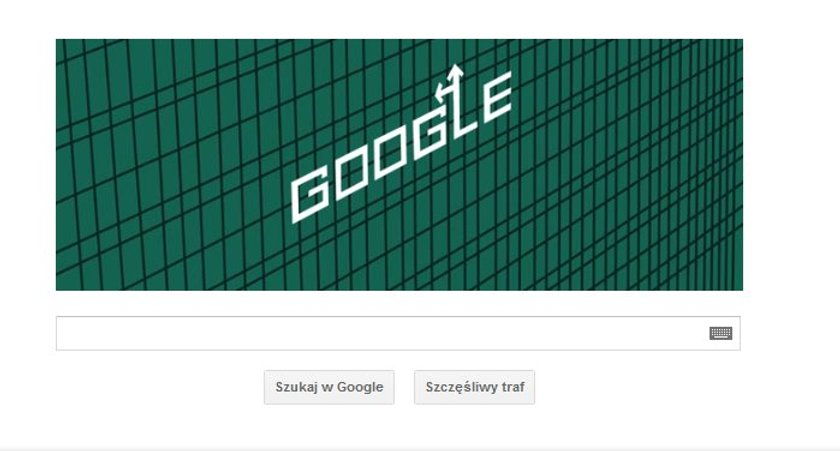The width and height of the screenshot is (840, 451).
Task: Click the Szczęśliwy traf button
Action: click(x=474, y=387)
